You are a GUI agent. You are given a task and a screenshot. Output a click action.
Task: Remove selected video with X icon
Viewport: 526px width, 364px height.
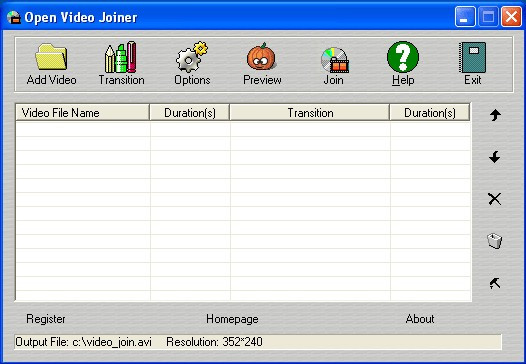pyautogui.click(x=495, y=199)
